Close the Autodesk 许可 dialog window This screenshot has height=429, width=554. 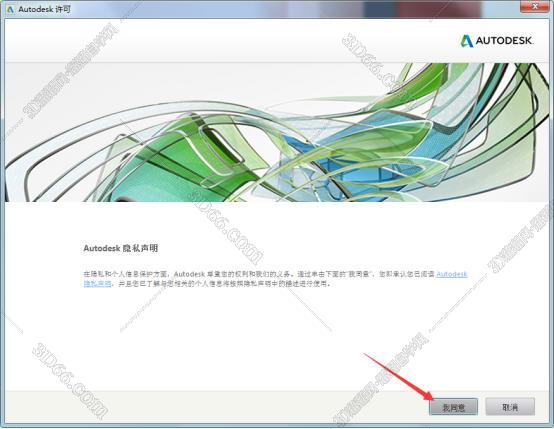coord(535,6)
